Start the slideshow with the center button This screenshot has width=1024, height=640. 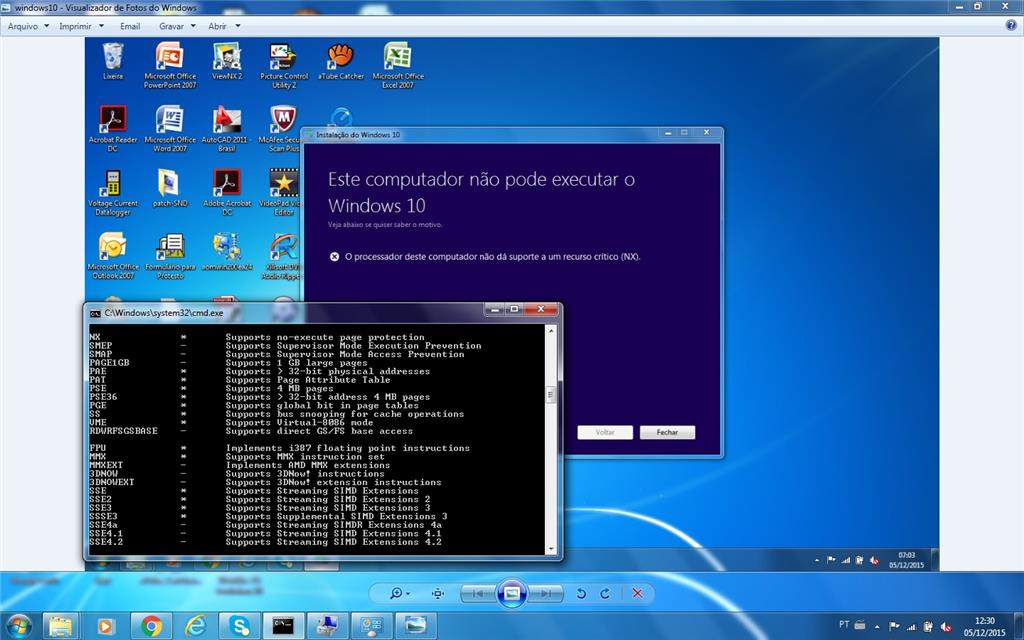tap(512, 593)
